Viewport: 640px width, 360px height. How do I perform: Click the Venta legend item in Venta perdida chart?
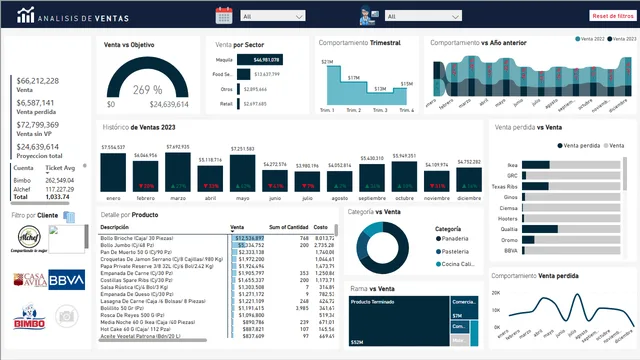click(x=614, y=145)
